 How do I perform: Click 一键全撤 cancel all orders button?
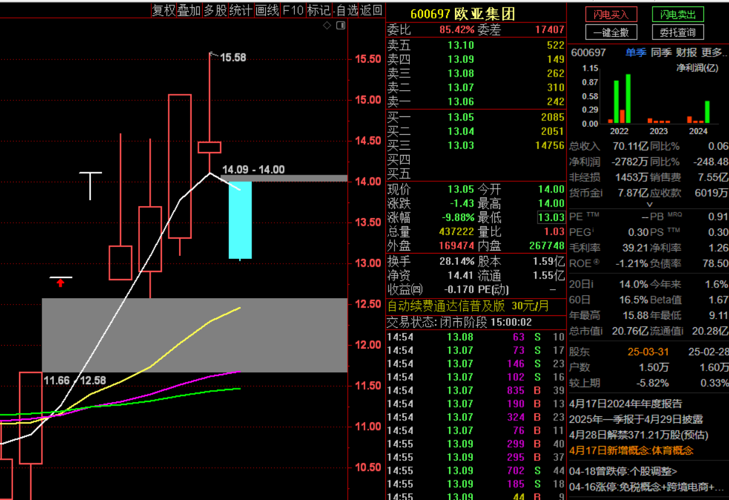[x=611, y=32]
